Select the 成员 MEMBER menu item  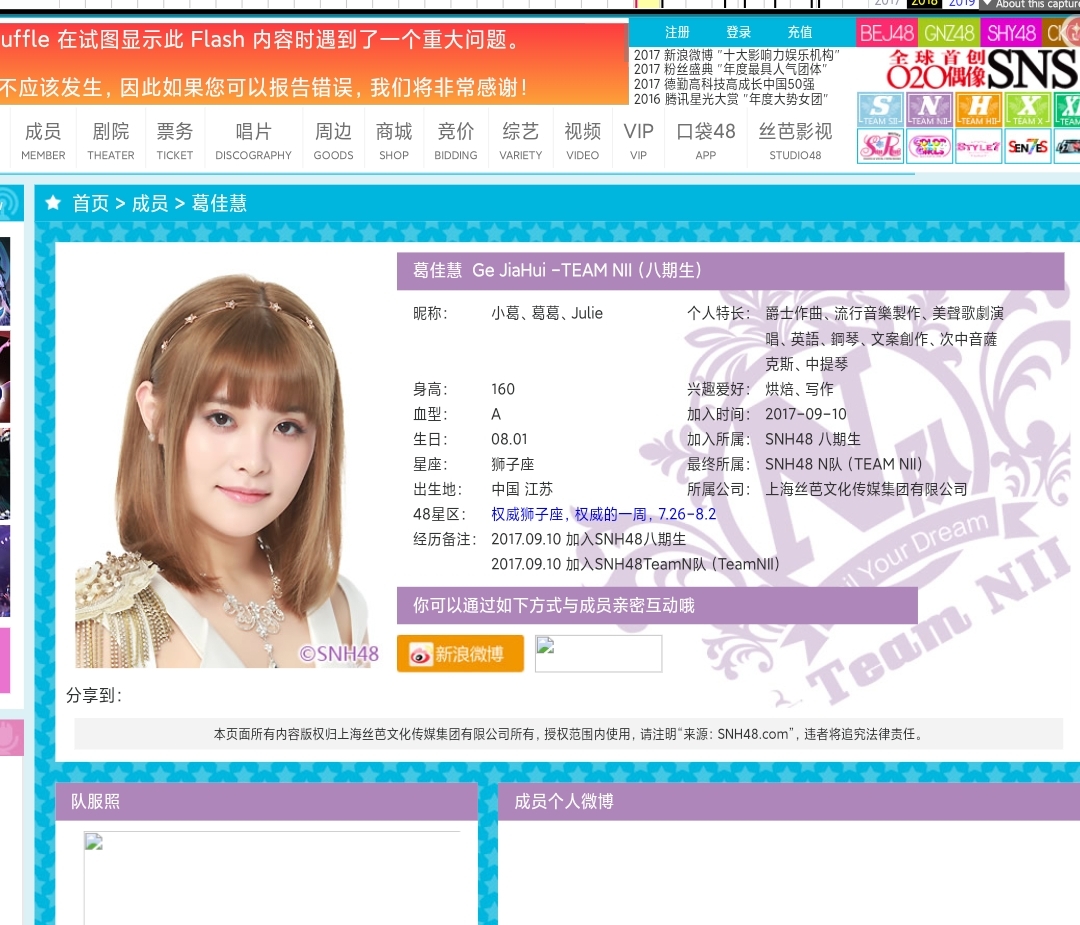tap(43, 140)
